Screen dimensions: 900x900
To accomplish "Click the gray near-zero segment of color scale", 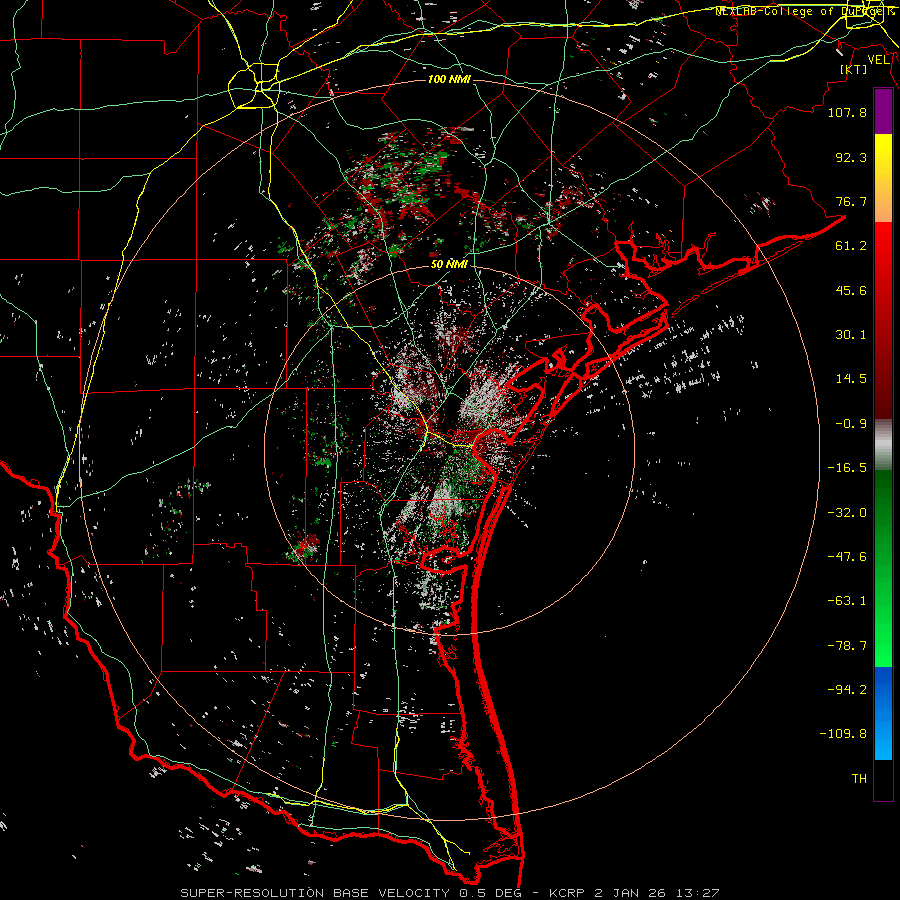I will click(883, 445).
